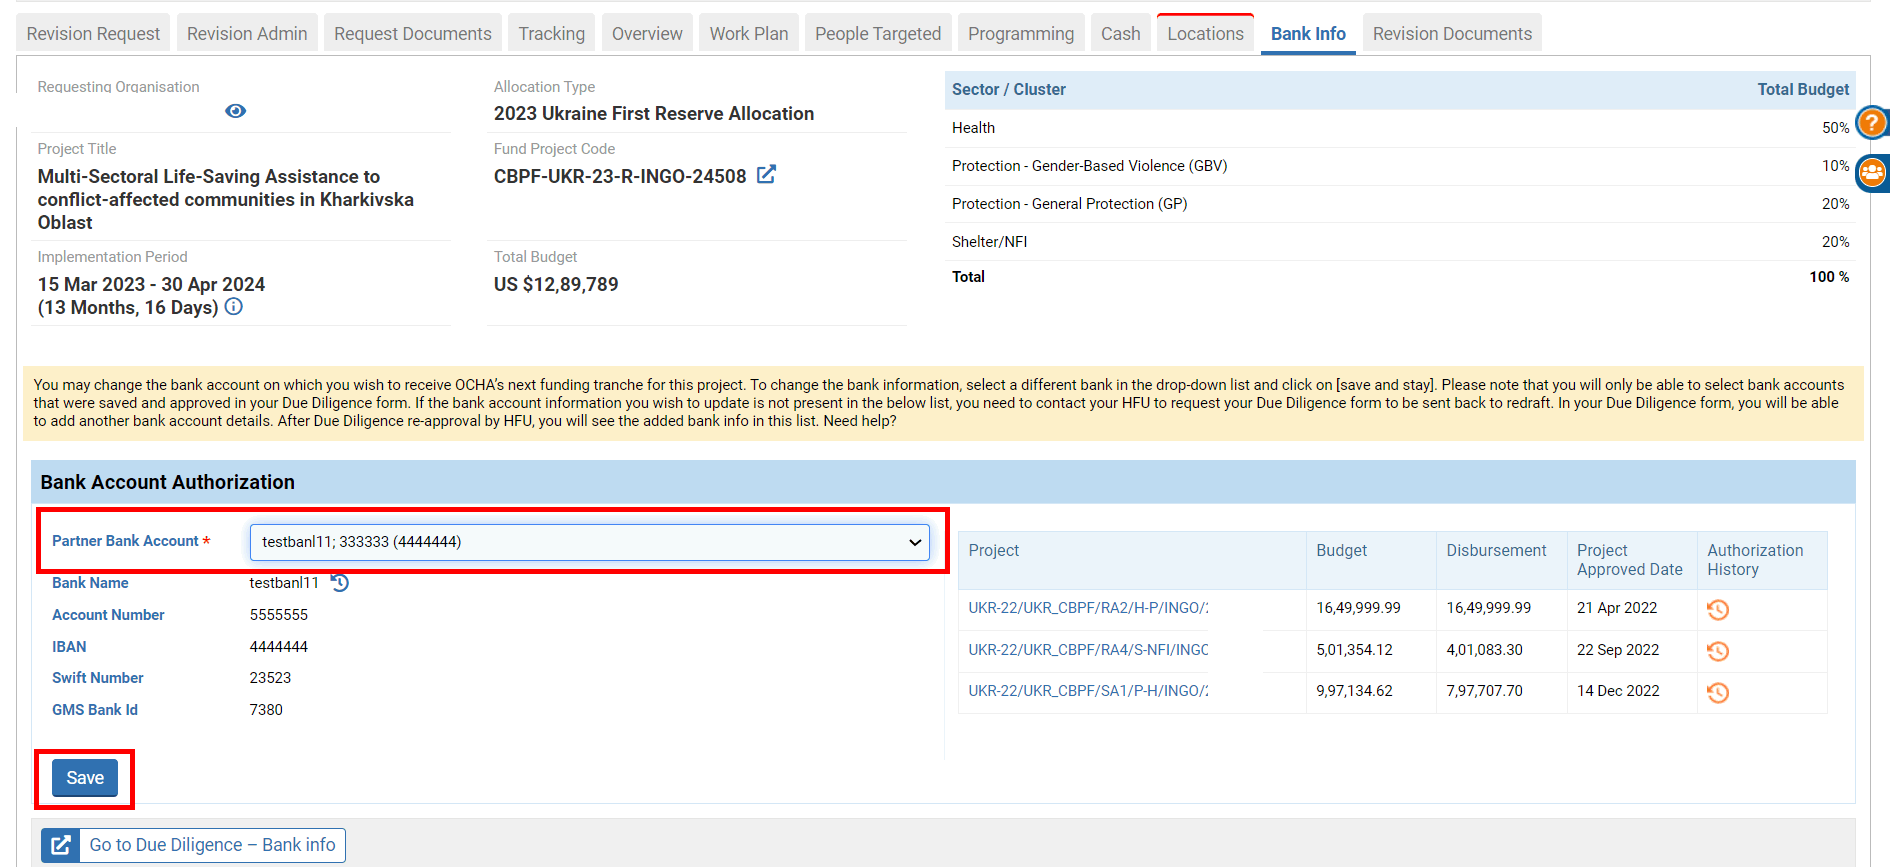Click budget value 9,97,134.62
Image resolution: width=1890 pixels, height=867 pixels.
pyautogui.click(x=1354, y=691)
